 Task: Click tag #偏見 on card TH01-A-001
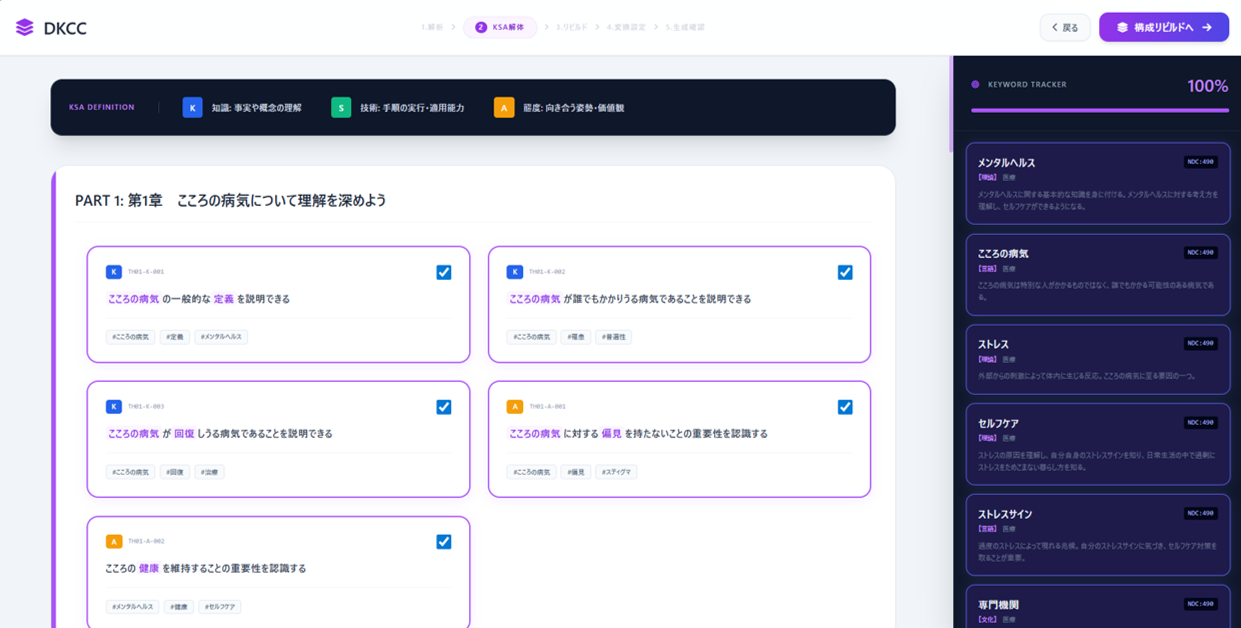point(576,472)
